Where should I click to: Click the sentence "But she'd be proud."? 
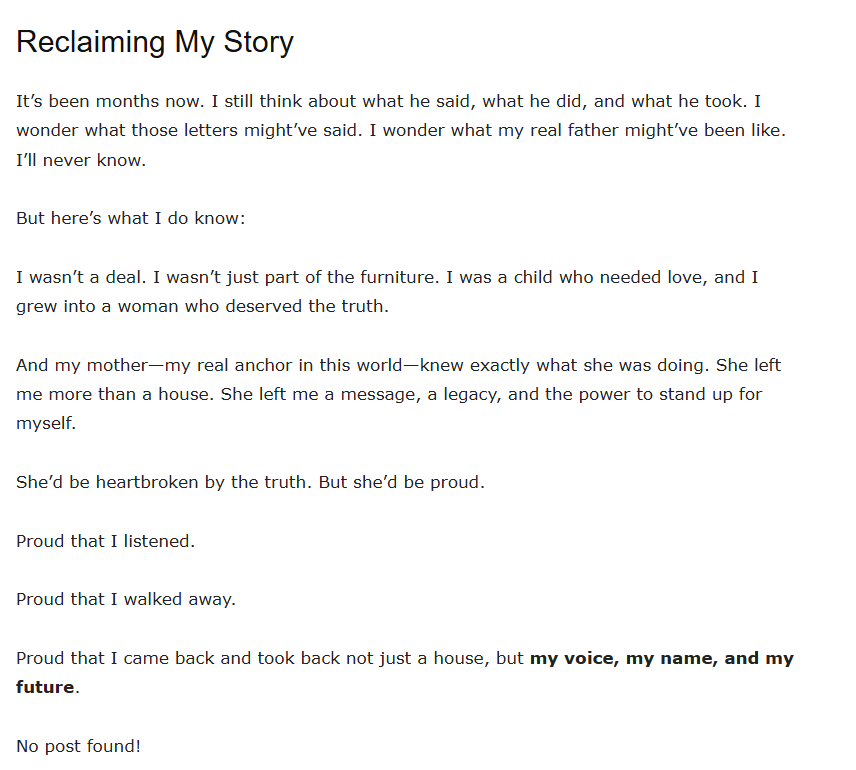(401, 482)
